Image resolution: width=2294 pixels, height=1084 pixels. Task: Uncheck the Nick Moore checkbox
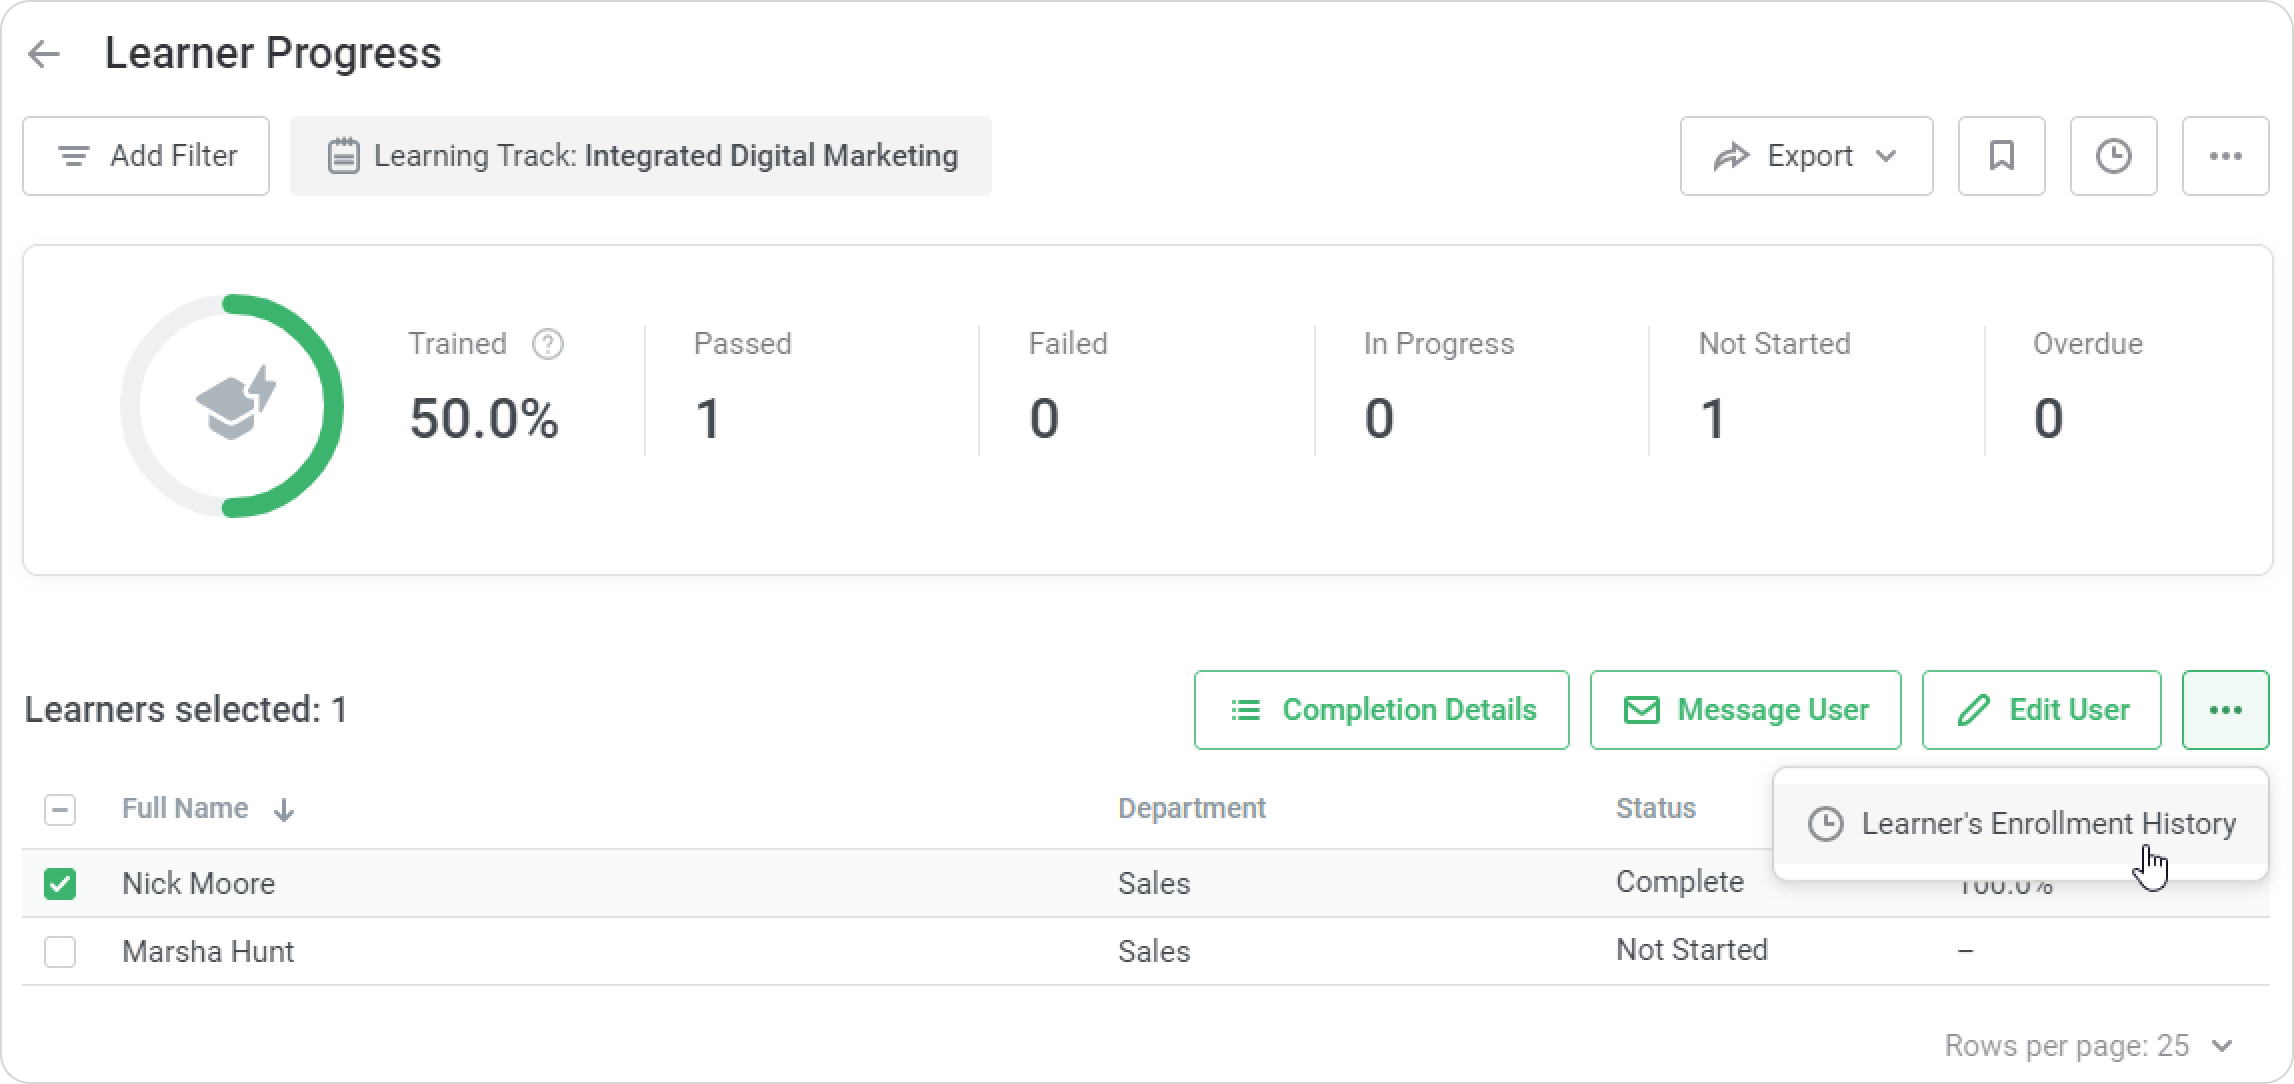pos(60,884)
